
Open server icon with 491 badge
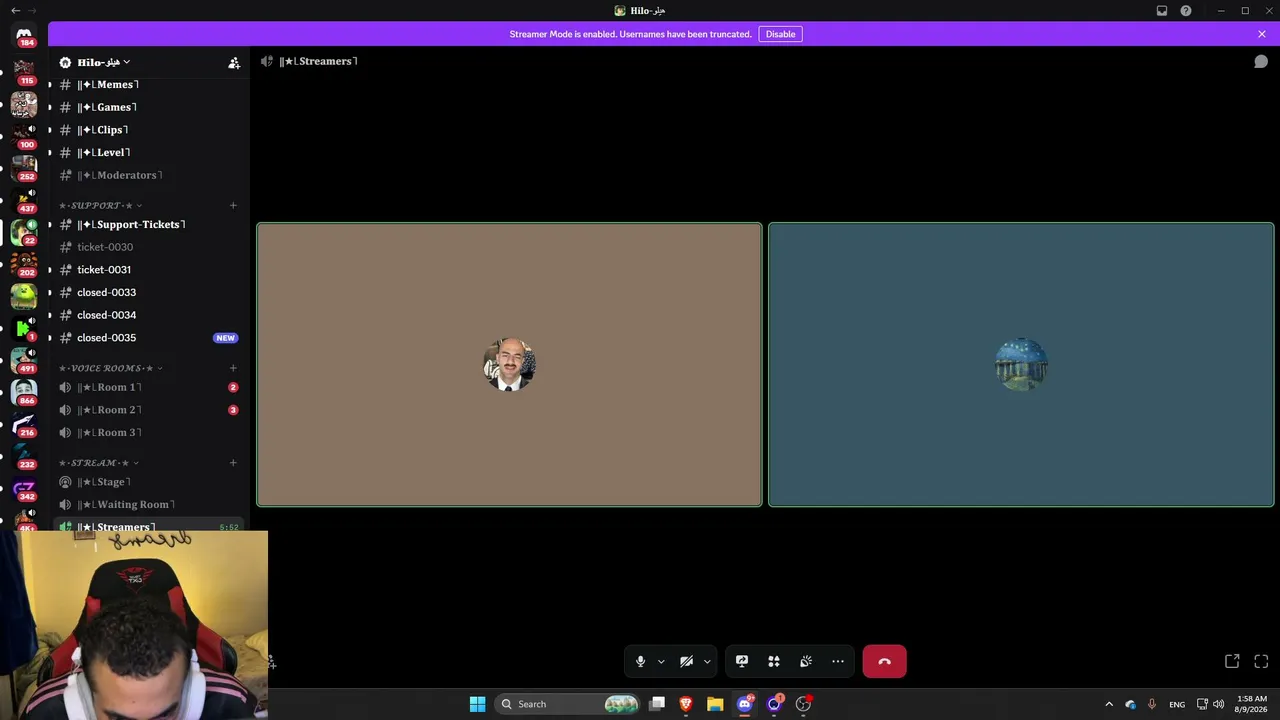click(x=24, y=360)
